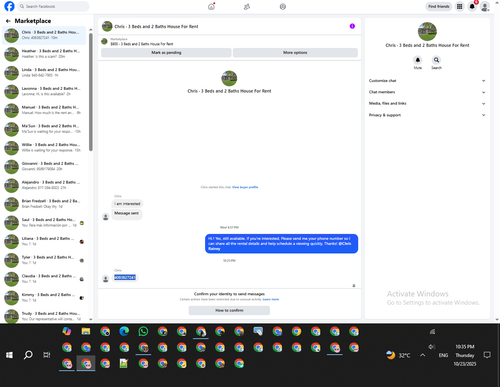Click the volume speaker tray icon
This screenshot has height=387, width=500.
432,347
